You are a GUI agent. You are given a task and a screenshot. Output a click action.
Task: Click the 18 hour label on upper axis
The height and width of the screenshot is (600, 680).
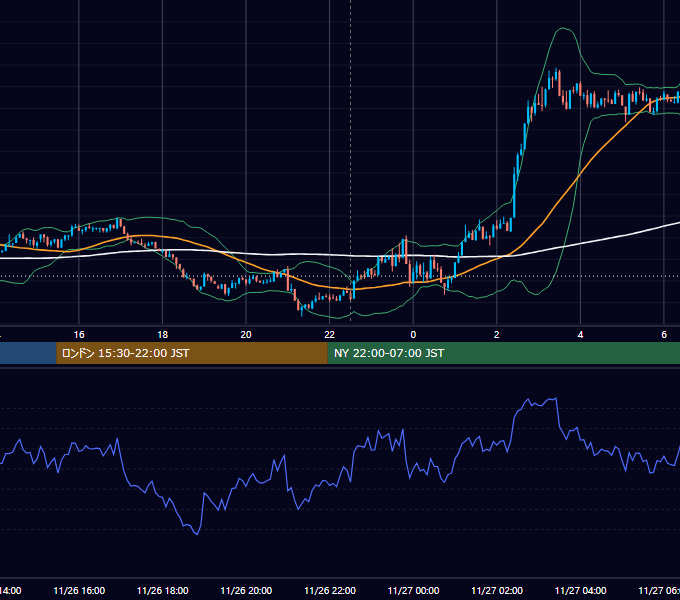[163, 335]
